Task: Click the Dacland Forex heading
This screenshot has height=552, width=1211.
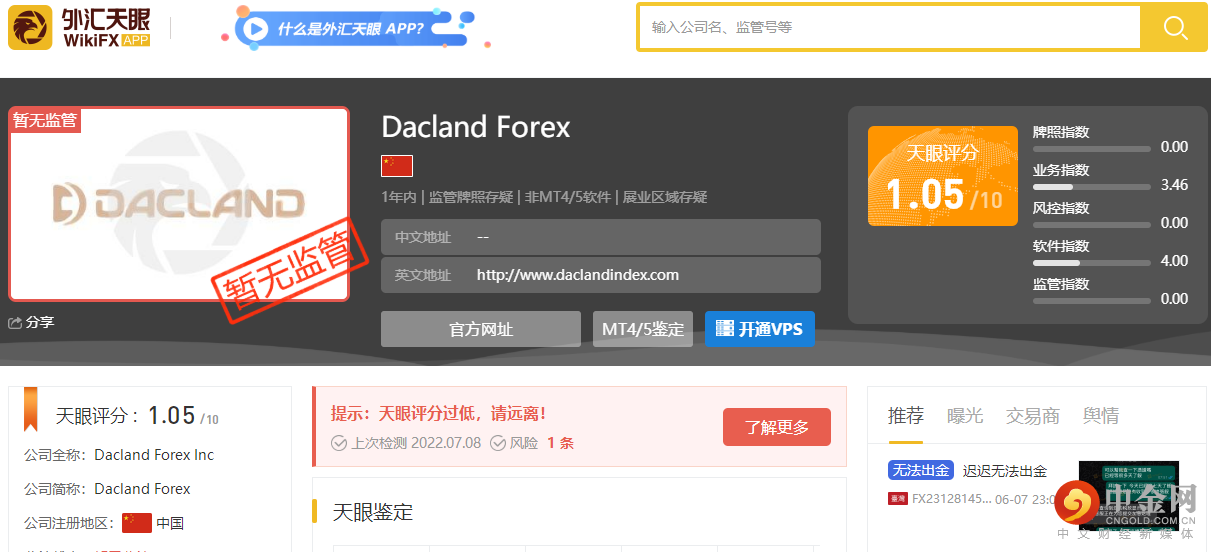Action: coord(476,127)
